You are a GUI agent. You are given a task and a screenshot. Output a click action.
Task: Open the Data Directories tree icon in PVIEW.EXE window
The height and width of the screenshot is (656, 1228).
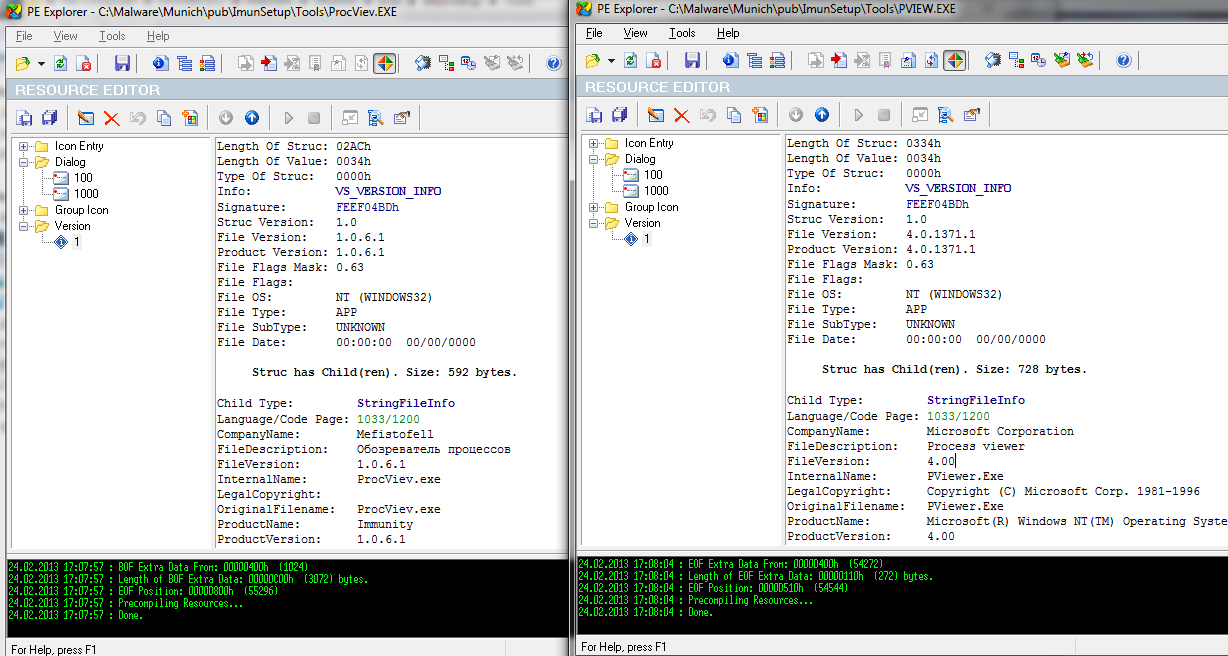coord(754,60)
